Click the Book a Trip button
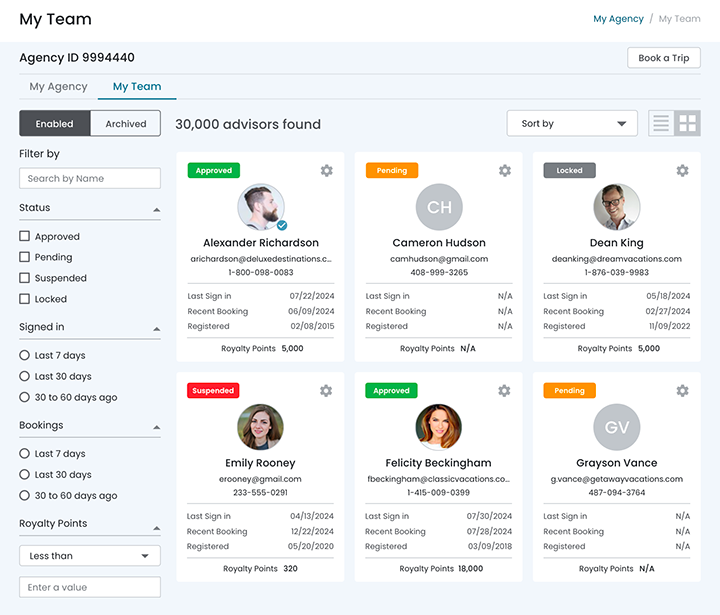720x615 pixels. 663,58
